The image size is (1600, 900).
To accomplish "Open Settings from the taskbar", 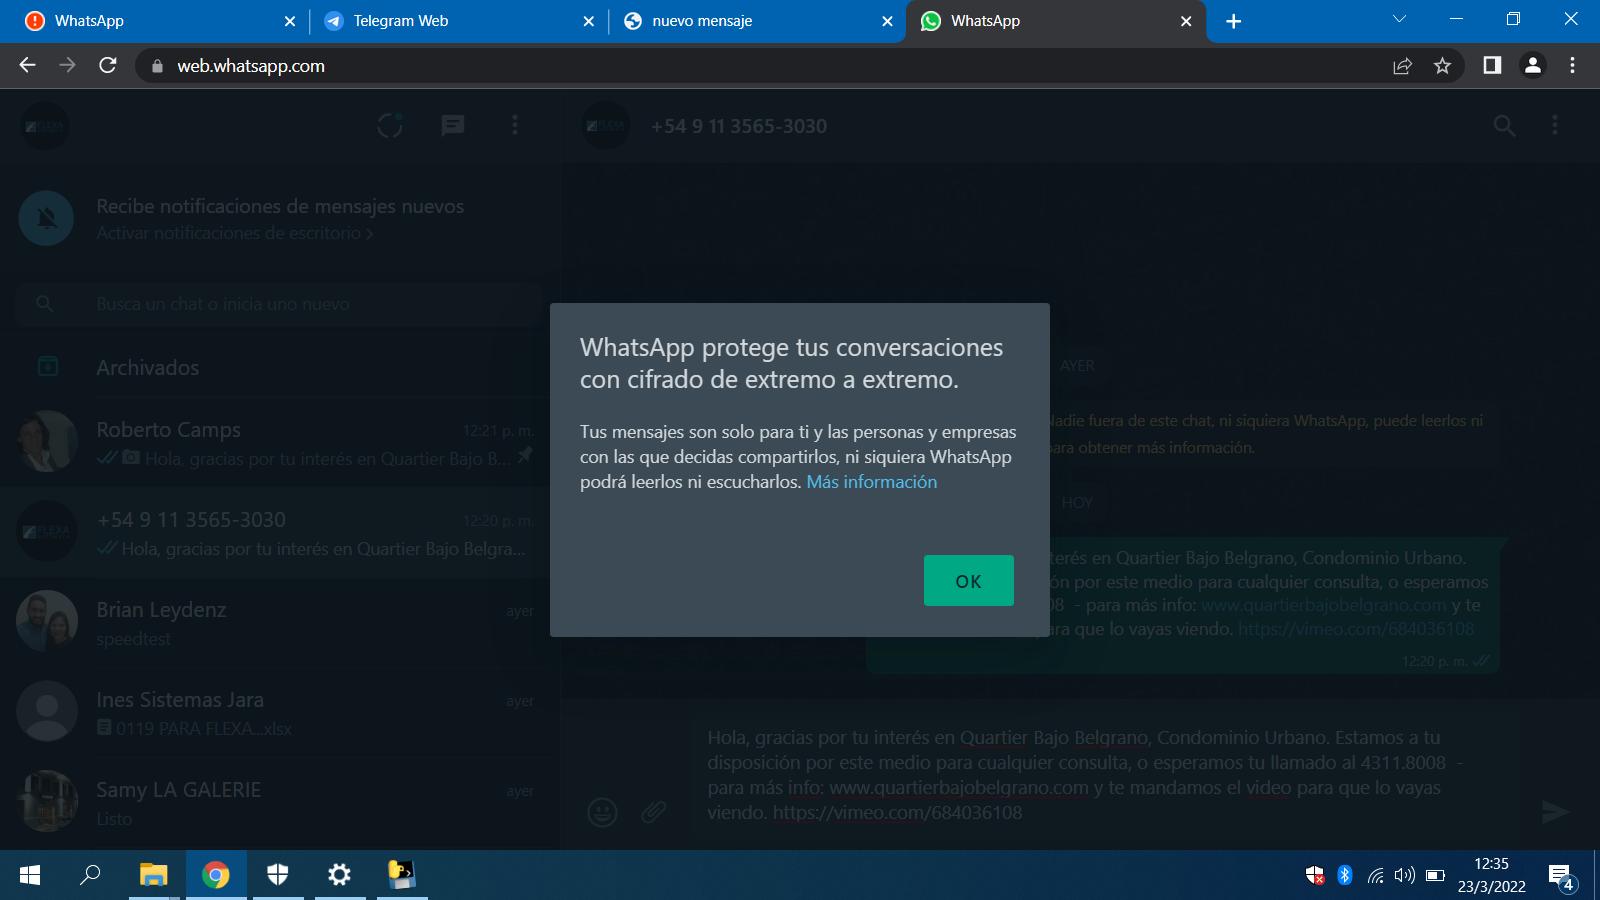I will click(340, 875).
